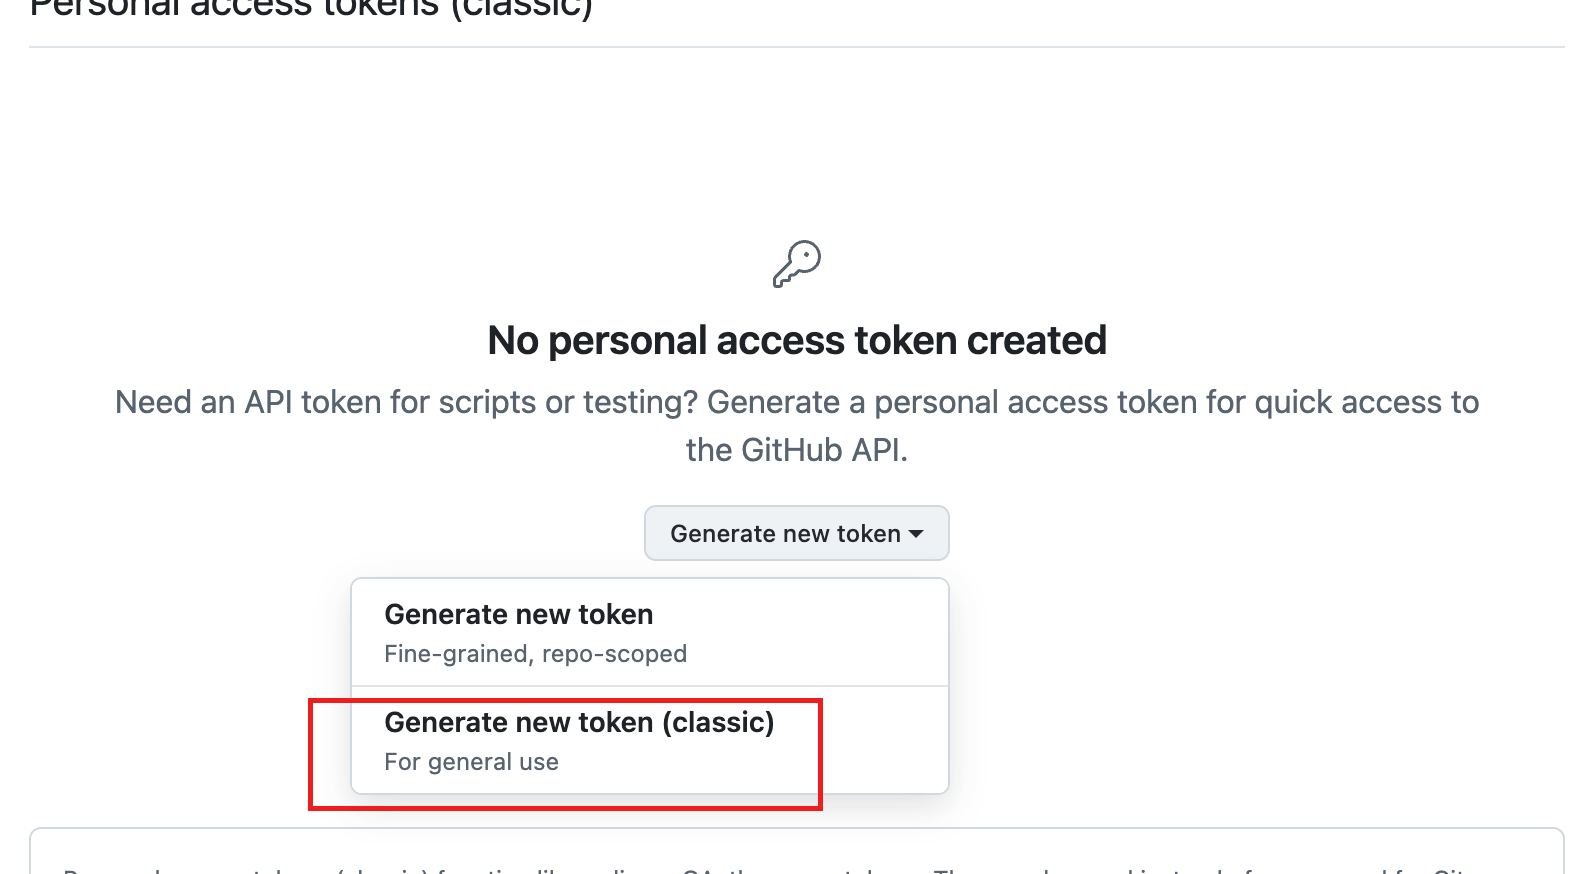This screenshot has width=1586, height=874.
Task: Click the key icon above the heading
Action: click(797, 263)
